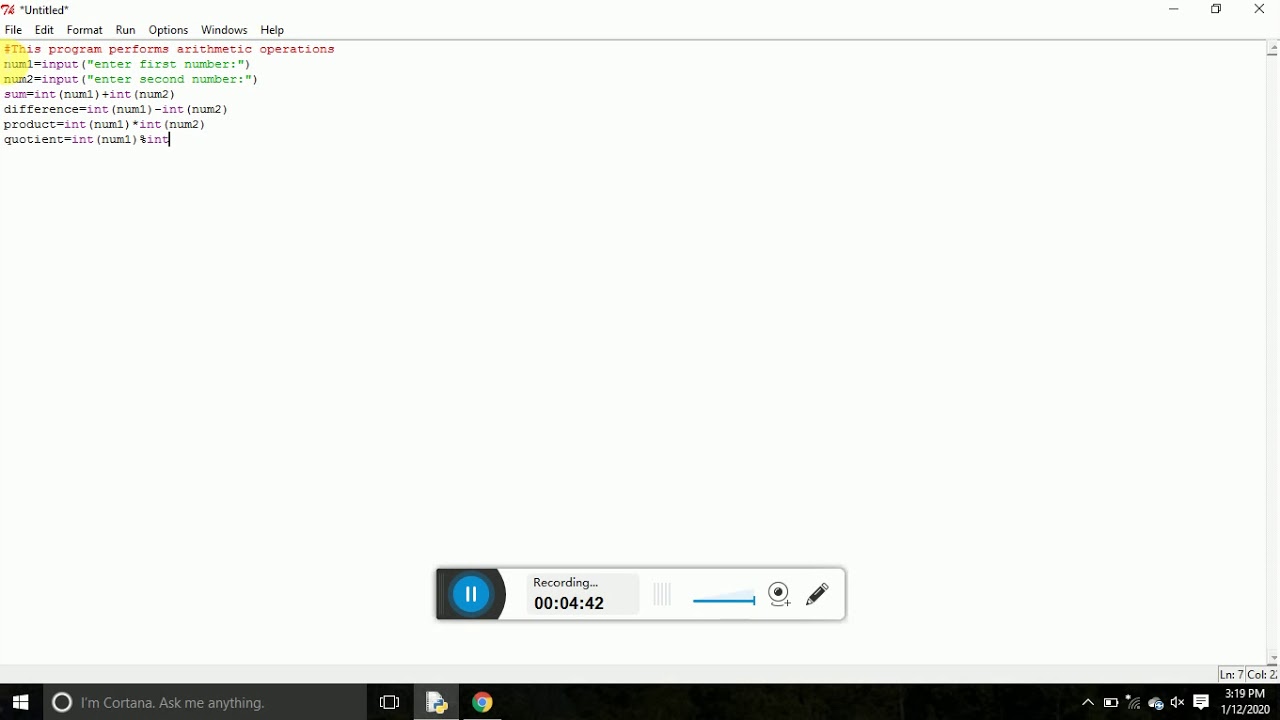Close the Untitled IDLE window

(1260, 10)
